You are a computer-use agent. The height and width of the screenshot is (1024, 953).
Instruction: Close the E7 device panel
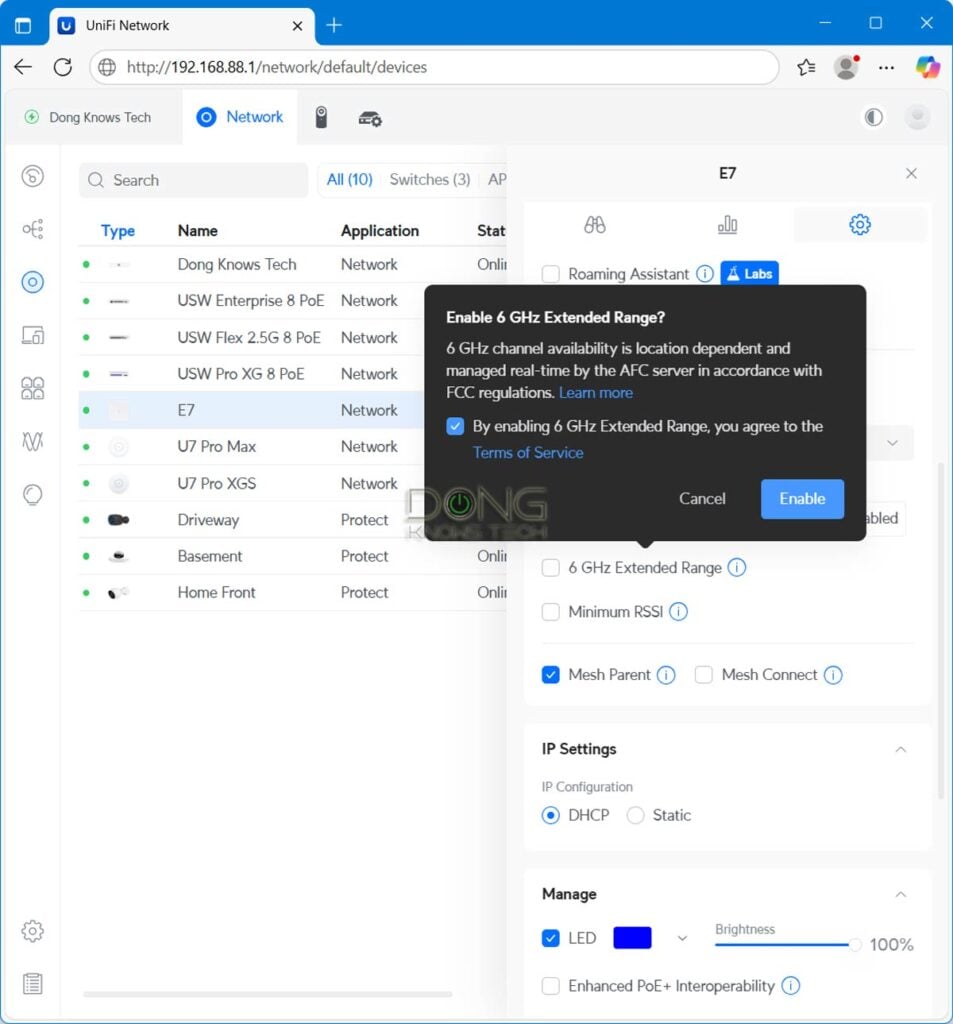[x=911, y=173]
